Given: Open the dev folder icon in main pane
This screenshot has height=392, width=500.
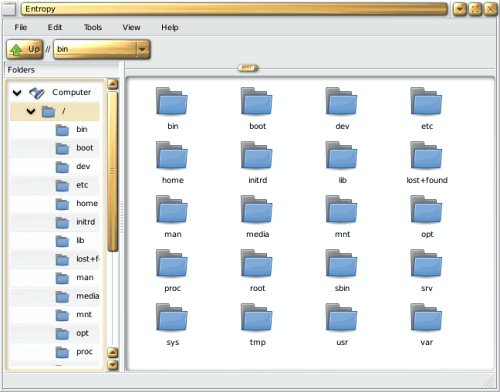Looking at the screenshot, I should pos(341,101).
